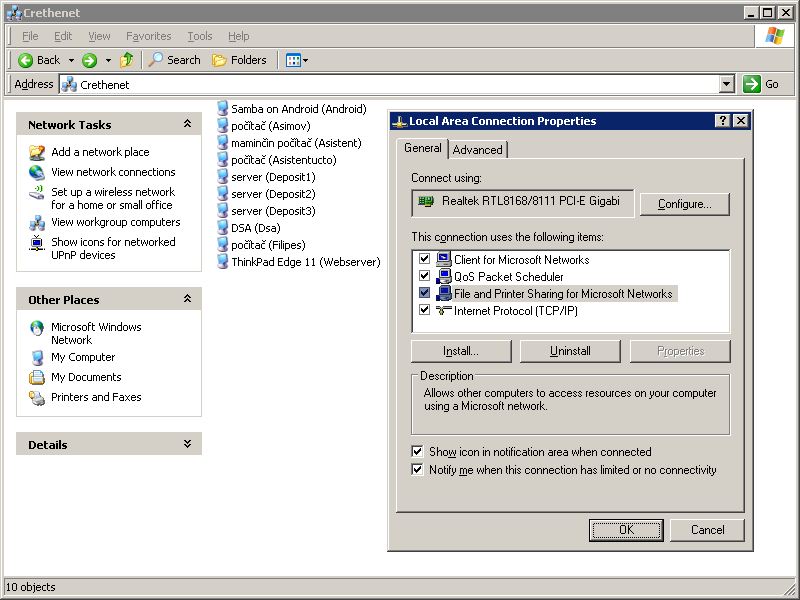
Task: Select the DSA (Dsa) computer icon
Action: point(222,228)
